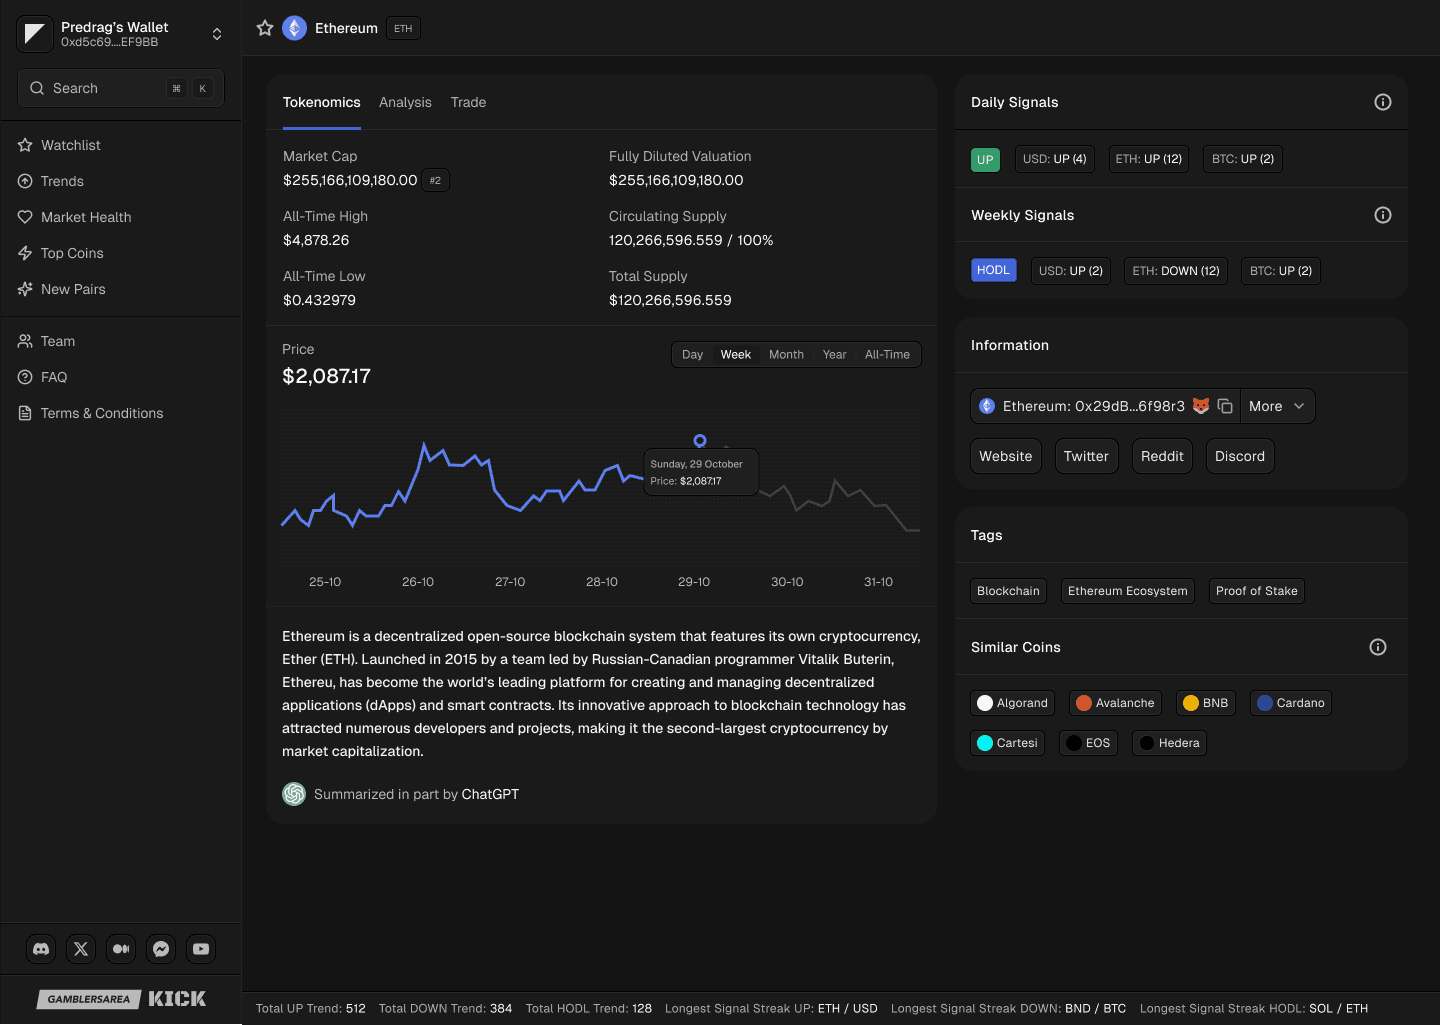Viewport: 1440px width, 1025px height.
Task: Expand the More addresses dropdown
Action: tap(1277, 406)
